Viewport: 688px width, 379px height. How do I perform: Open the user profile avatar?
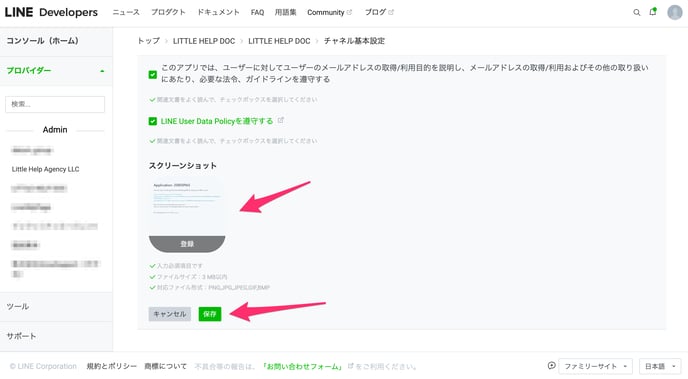(x=674, y=12)
